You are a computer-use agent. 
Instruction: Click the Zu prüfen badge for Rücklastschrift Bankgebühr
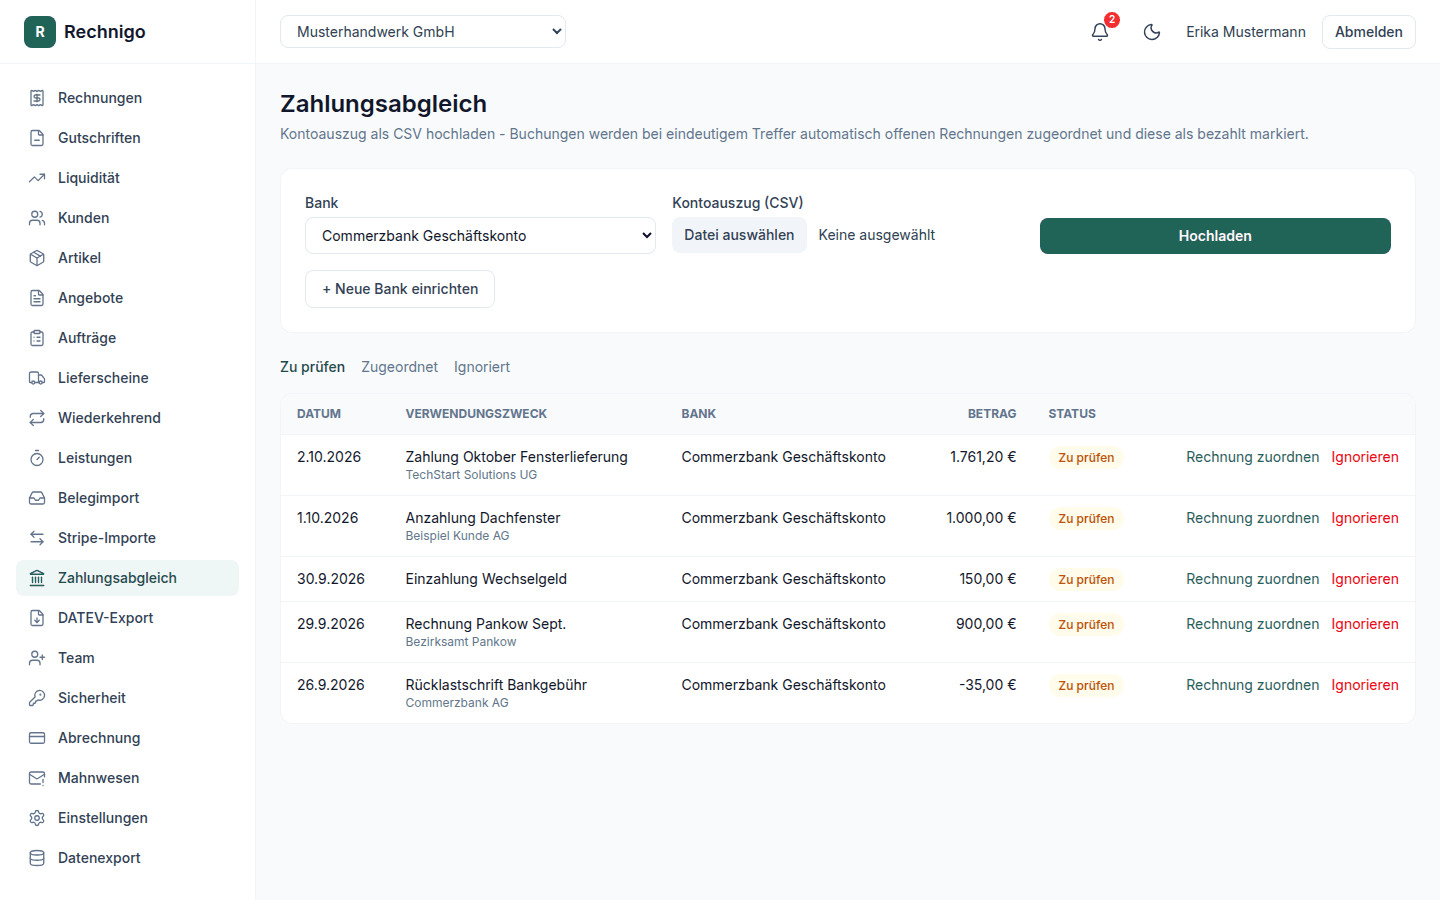coord(1086,686)
